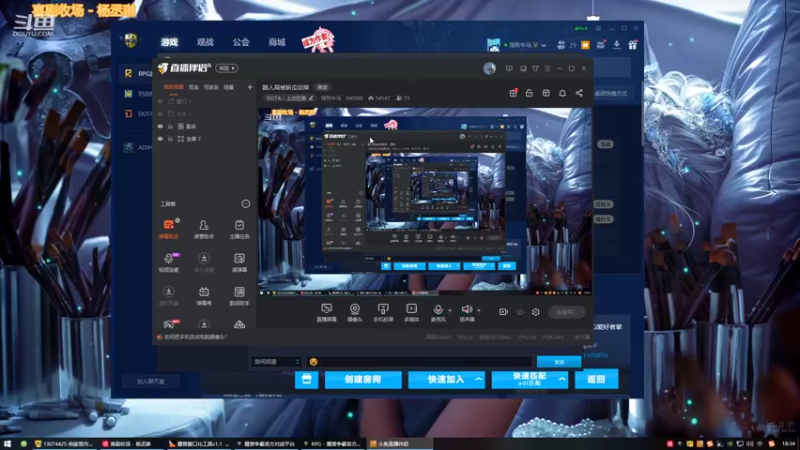Click the download arrow icon in game platform
Screen dimensions: 800x450
coord(616,45)
